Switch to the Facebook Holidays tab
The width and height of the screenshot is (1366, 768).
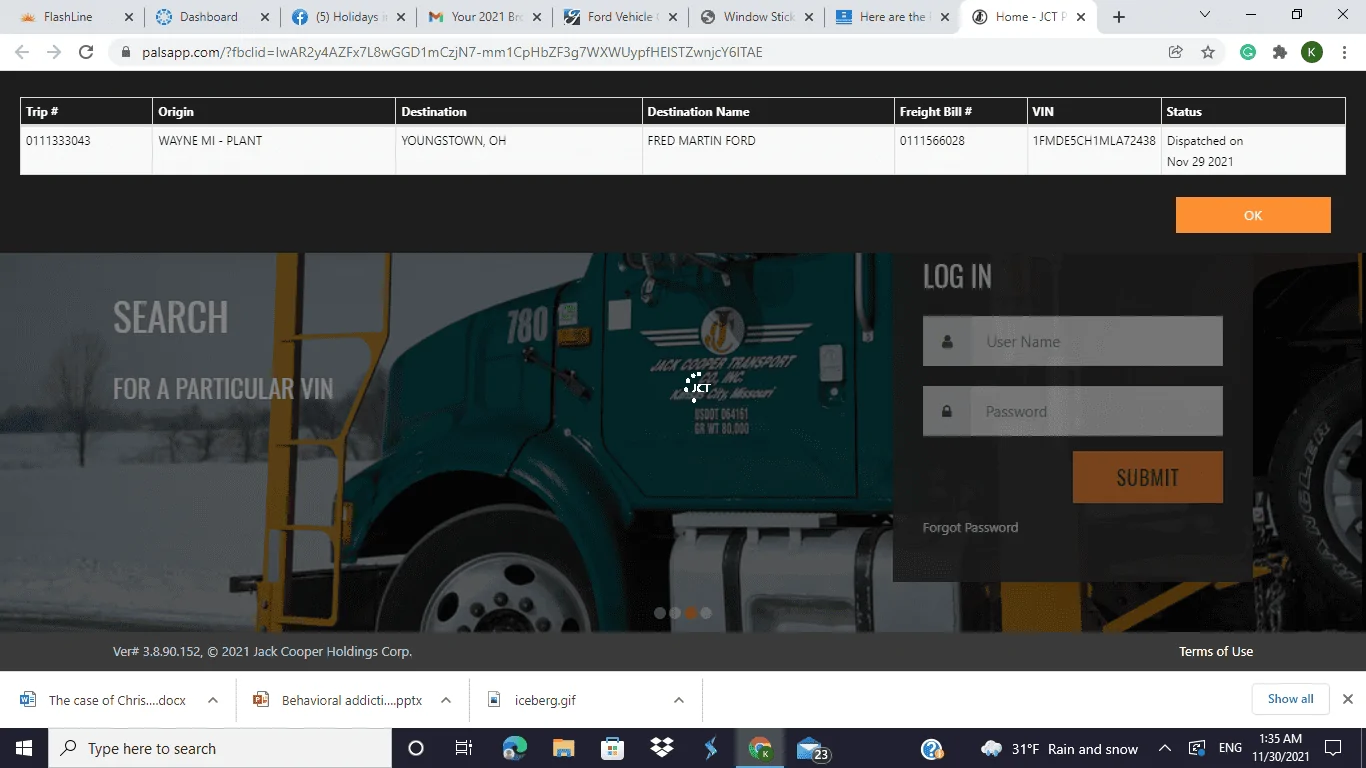click(x=346, y=17)
